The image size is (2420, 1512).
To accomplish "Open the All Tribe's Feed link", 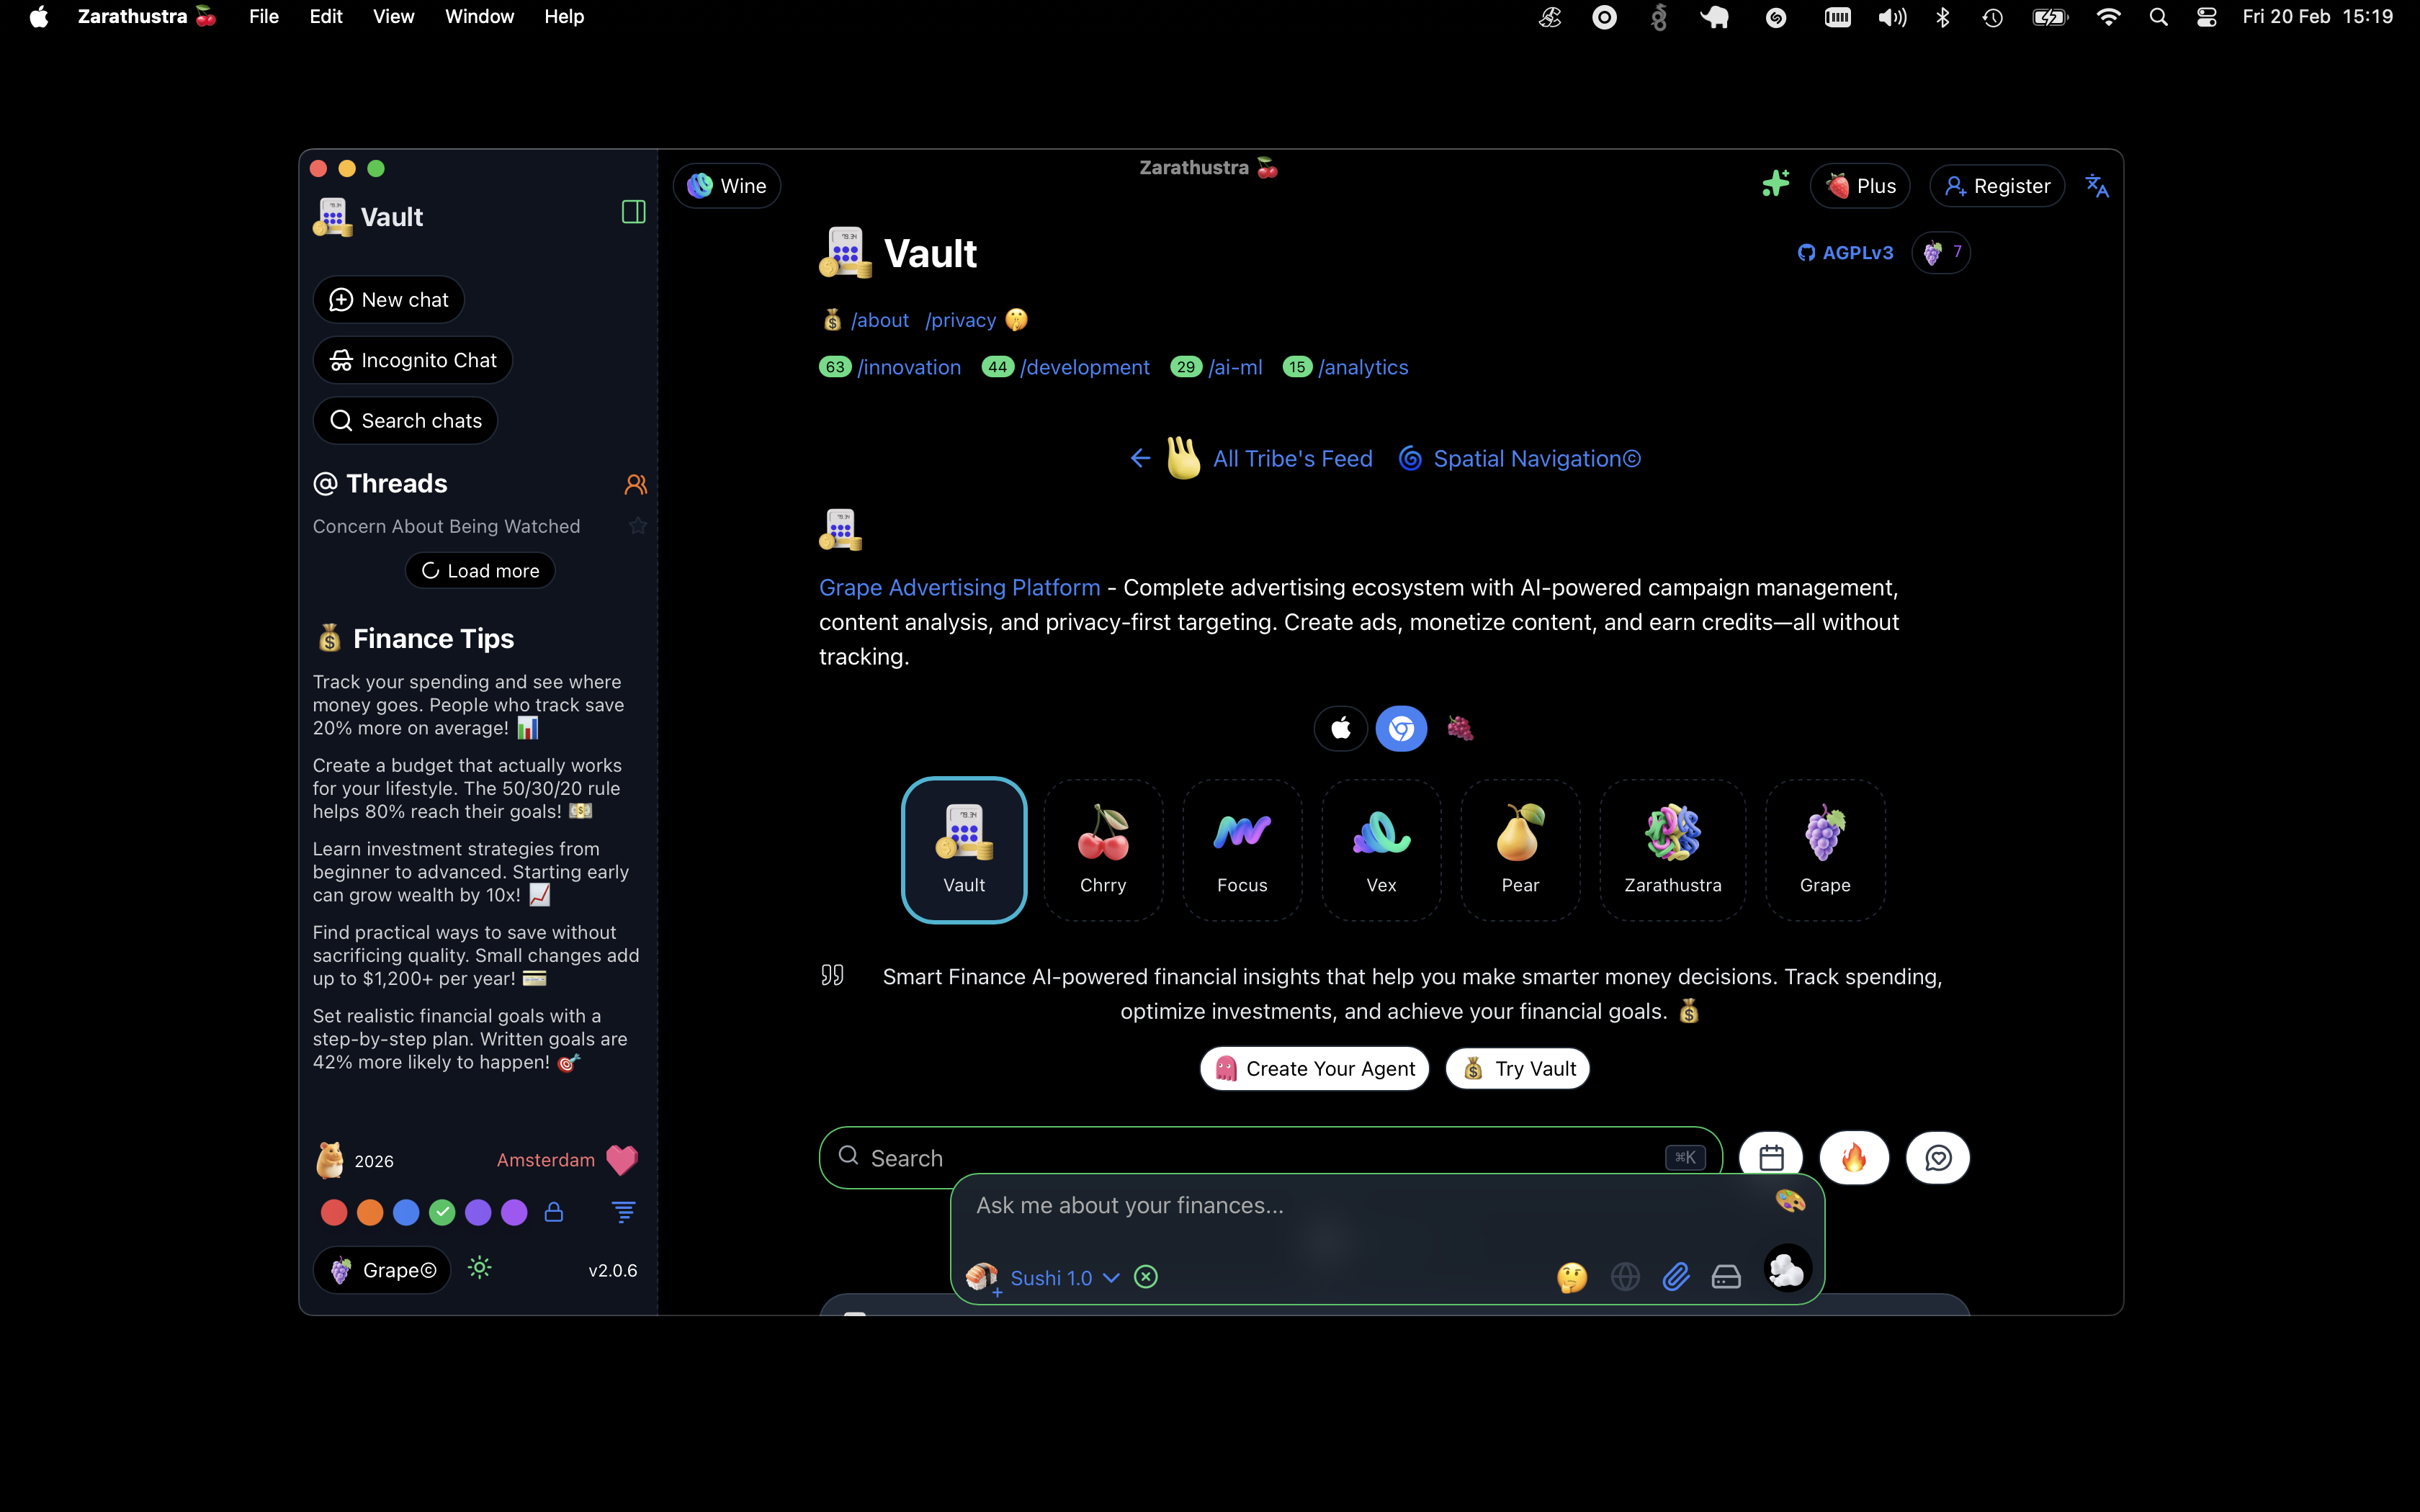I will pos(1292,459).
